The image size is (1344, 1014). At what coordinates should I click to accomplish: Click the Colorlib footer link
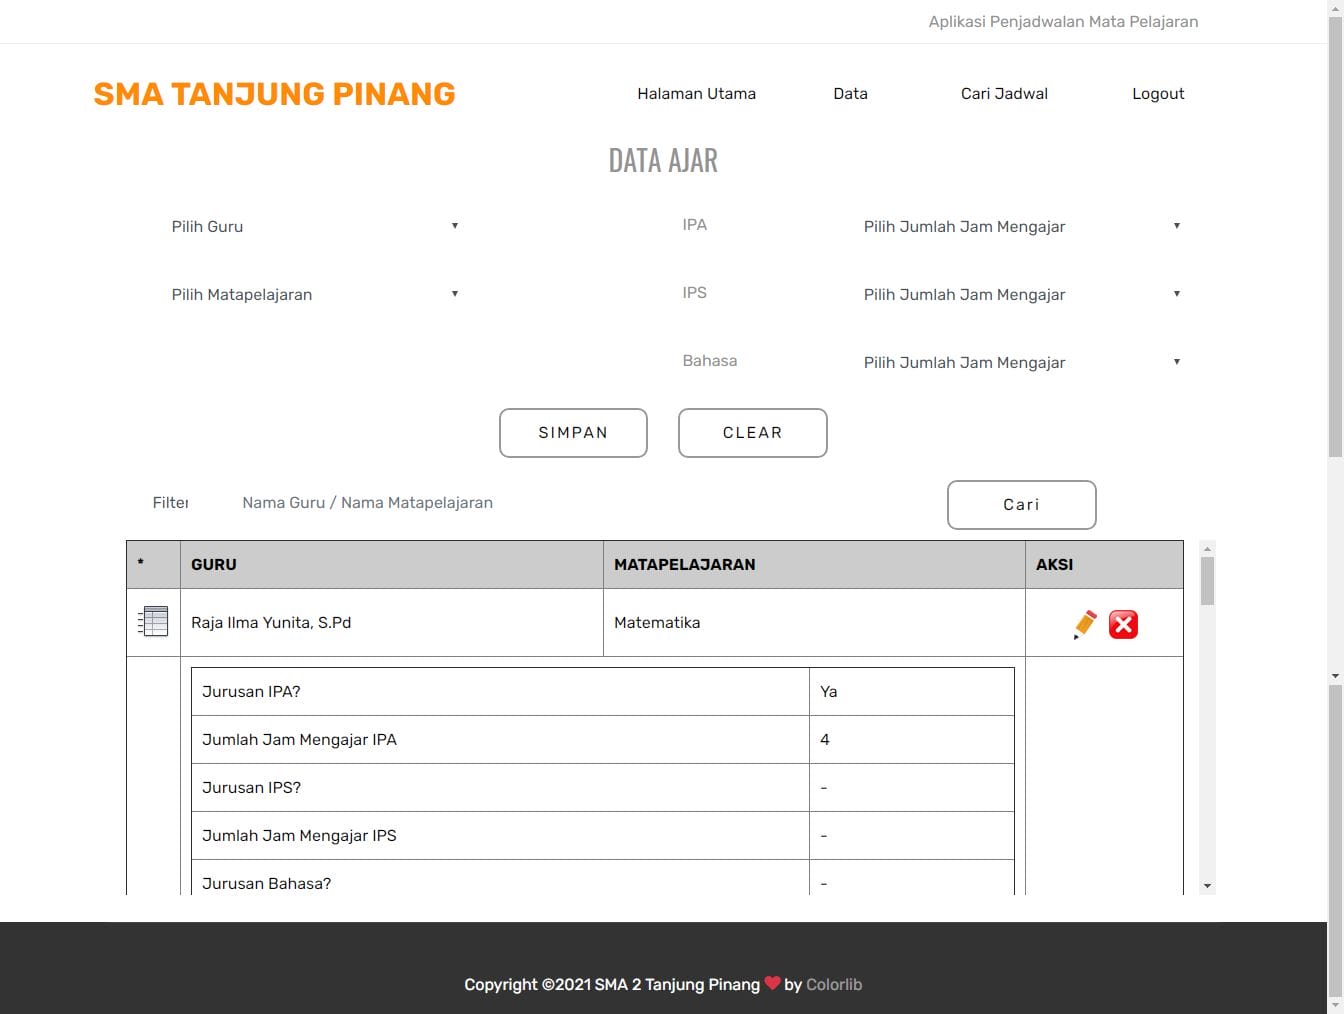click(x=834, y=985)
